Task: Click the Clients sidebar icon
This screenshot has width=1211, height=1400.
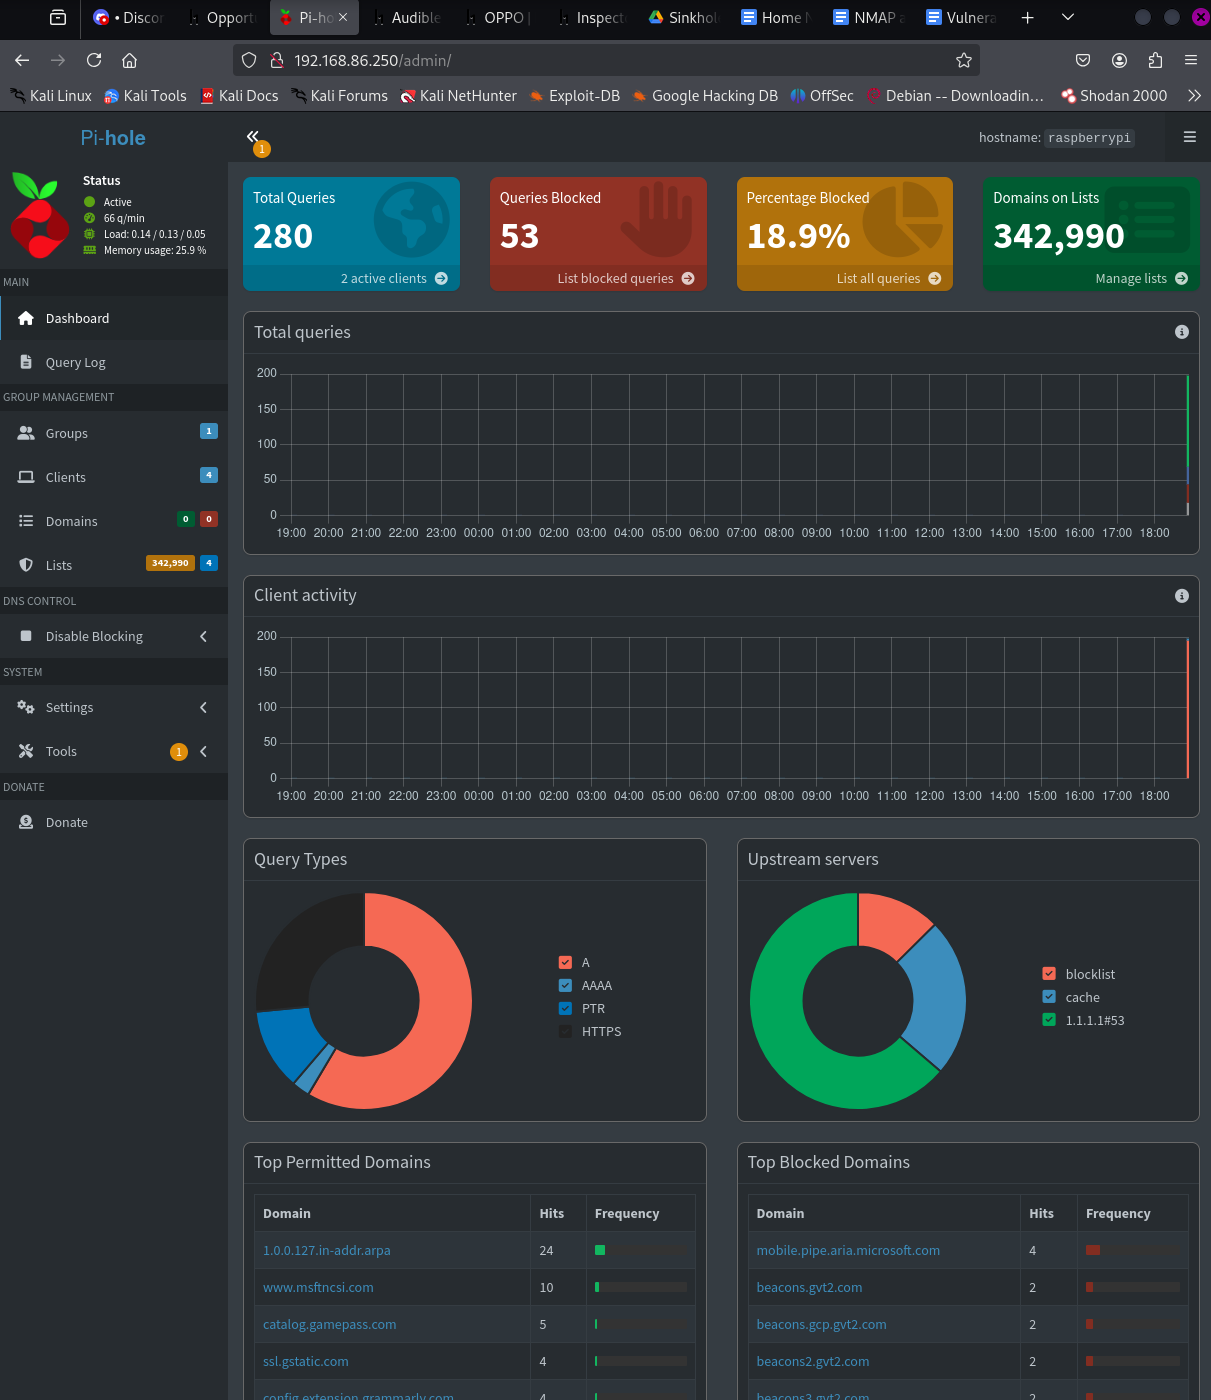Action: click(x=25, y=477)
